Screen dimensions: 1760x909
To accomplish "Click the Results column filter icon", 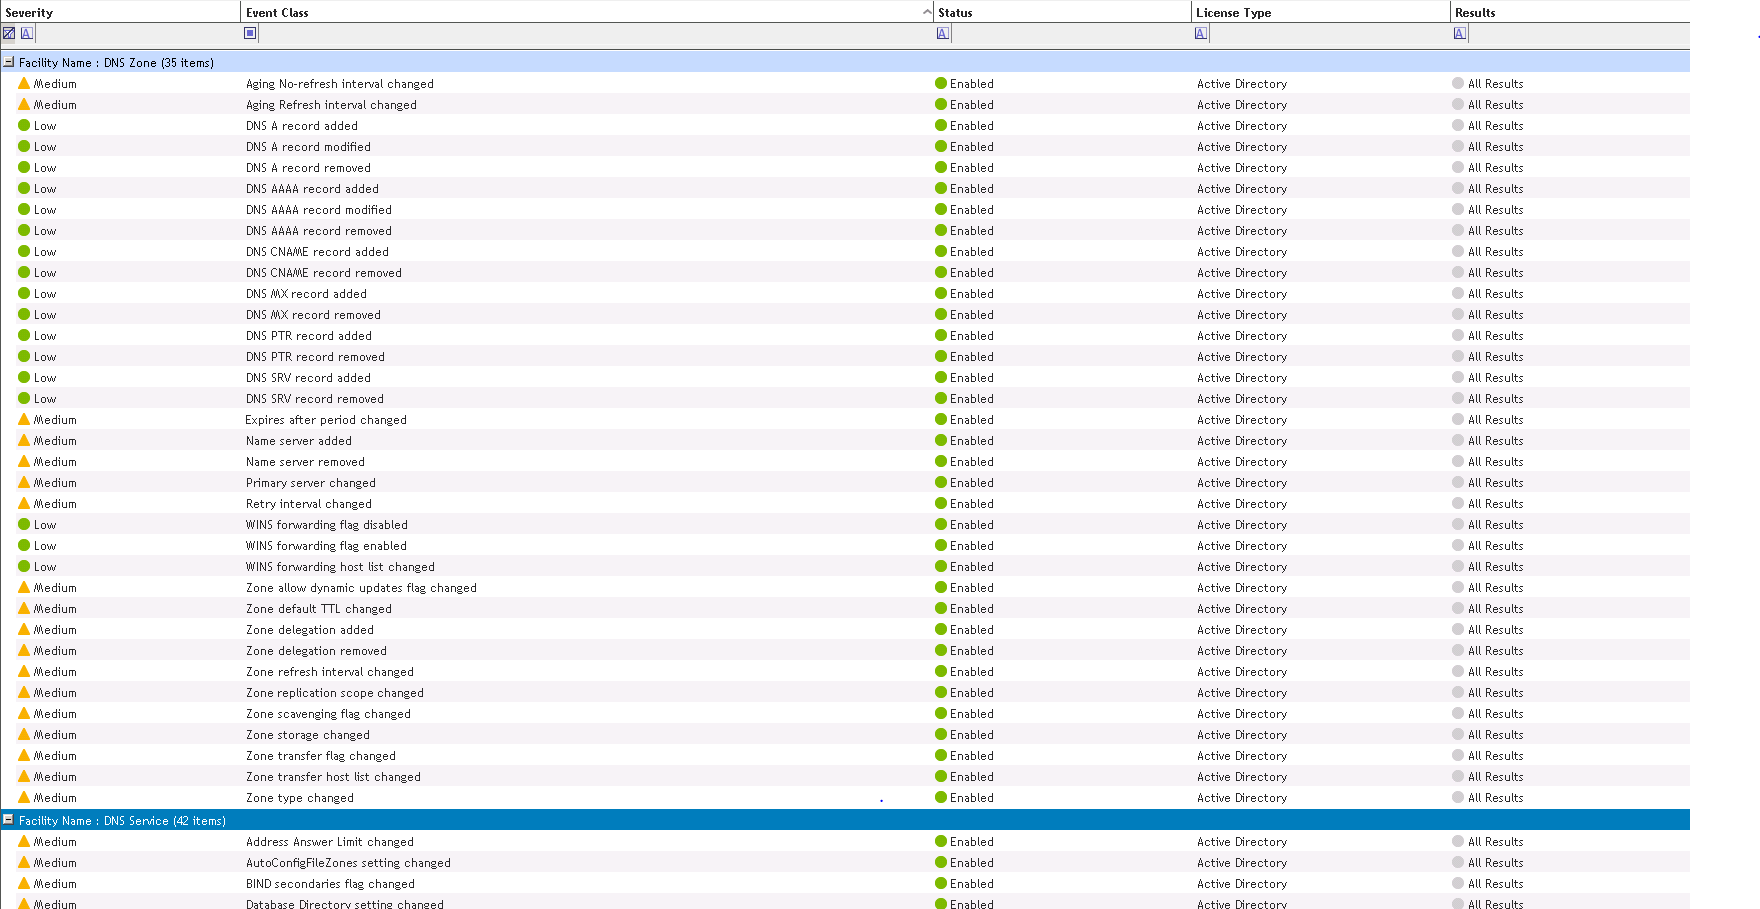I will (x=1460, y=33).
